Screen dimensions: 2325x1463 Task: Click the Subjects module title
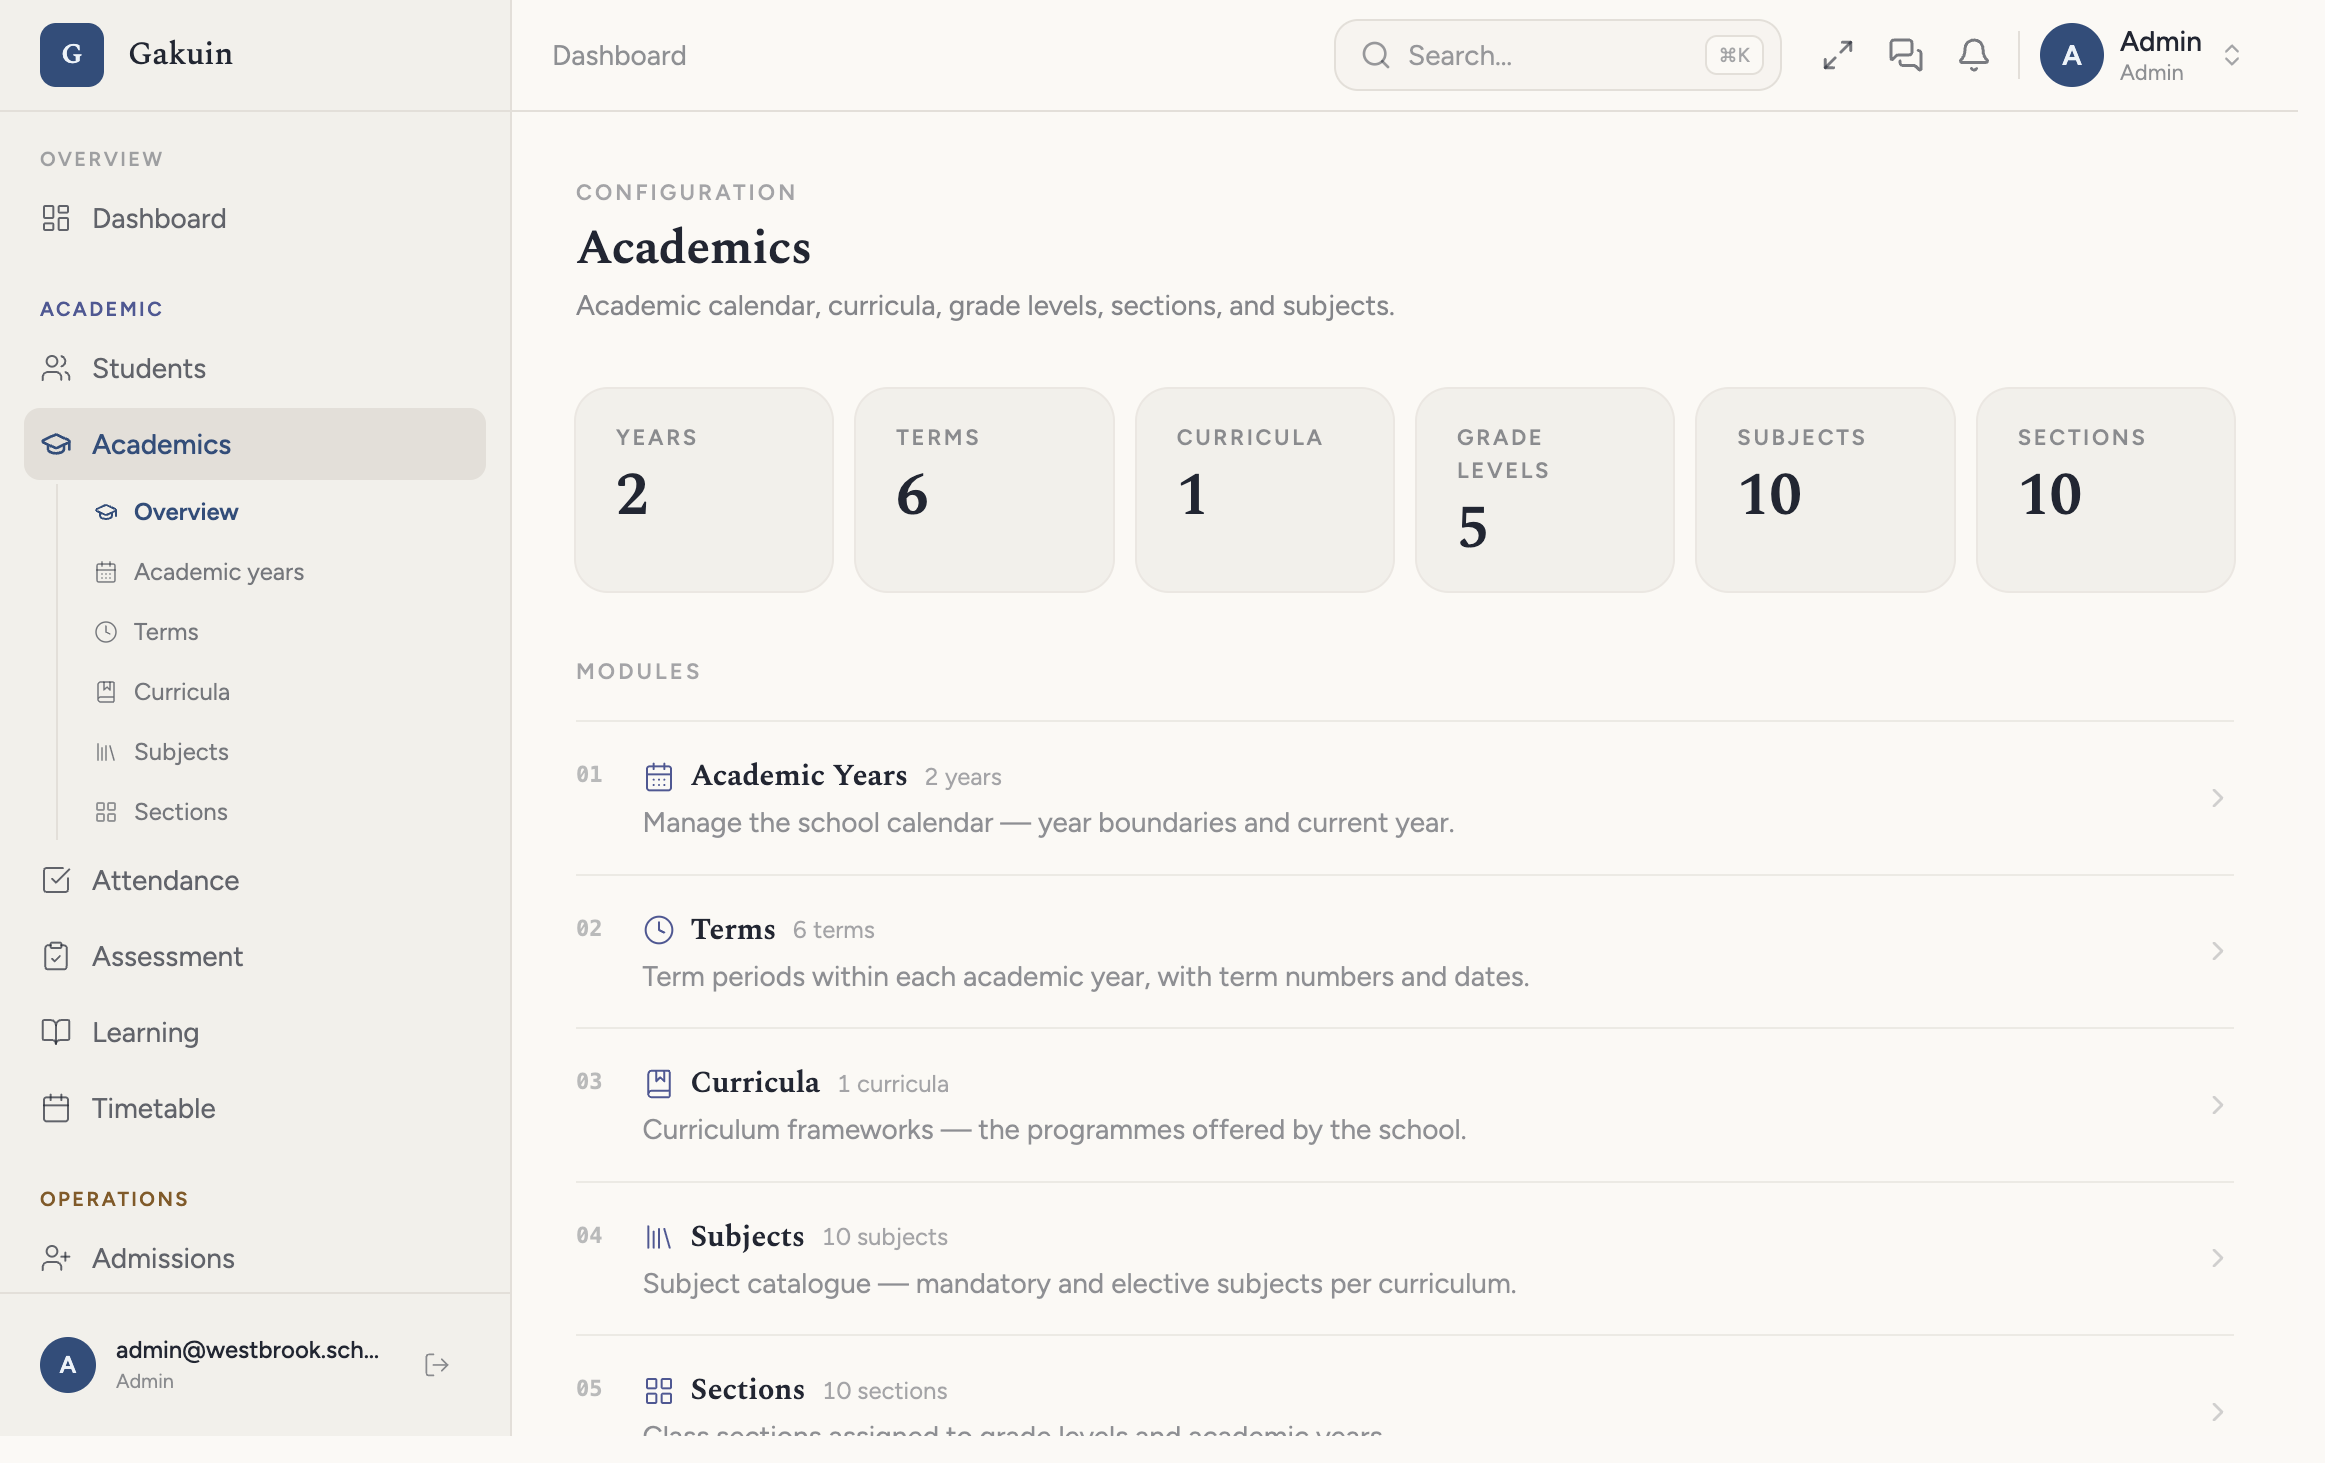click(747, 1237)
